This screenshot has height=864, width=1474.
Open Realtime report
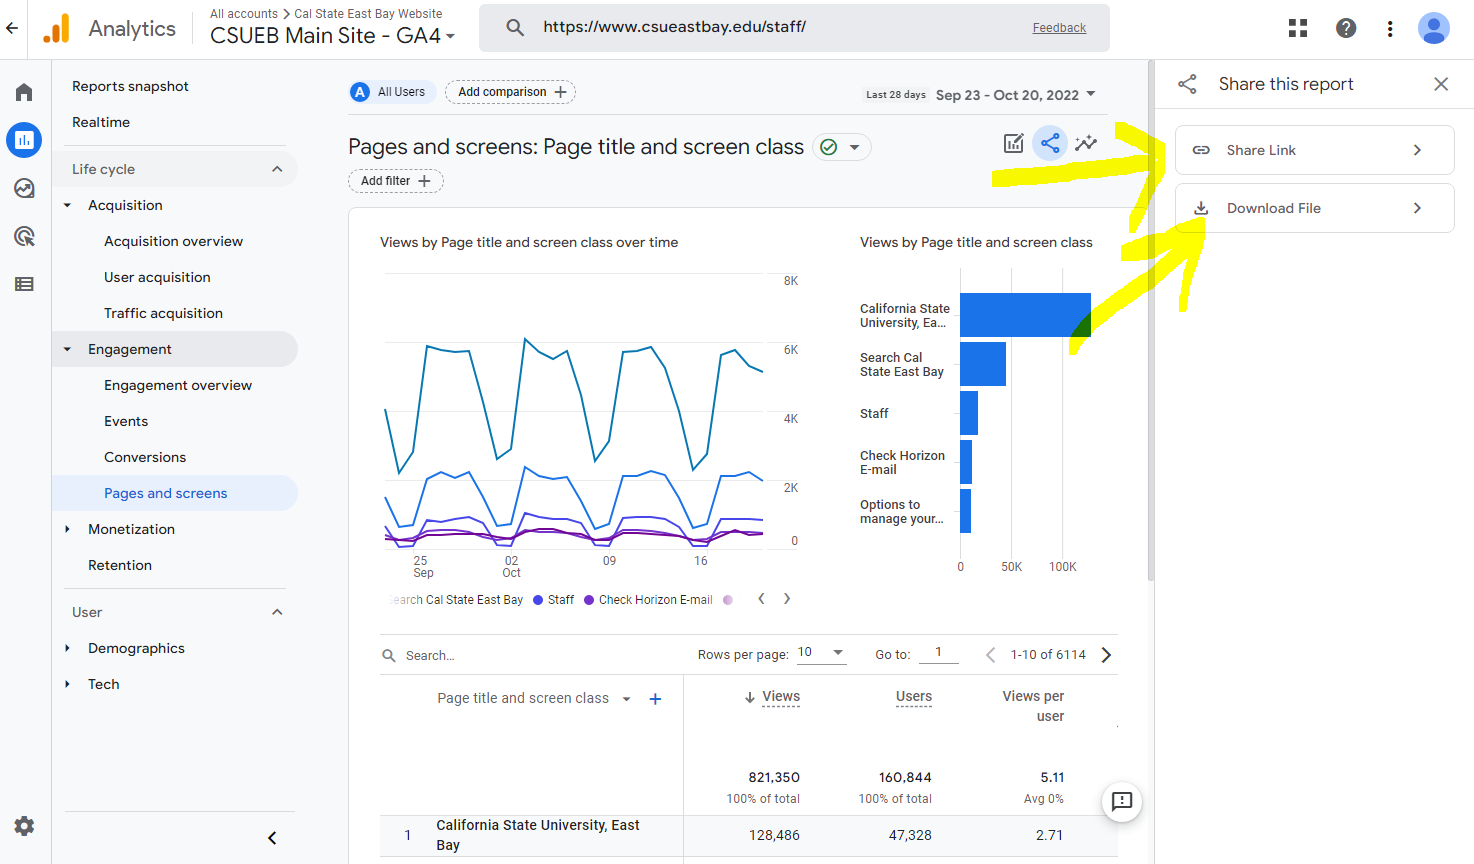tap(101, 122)
